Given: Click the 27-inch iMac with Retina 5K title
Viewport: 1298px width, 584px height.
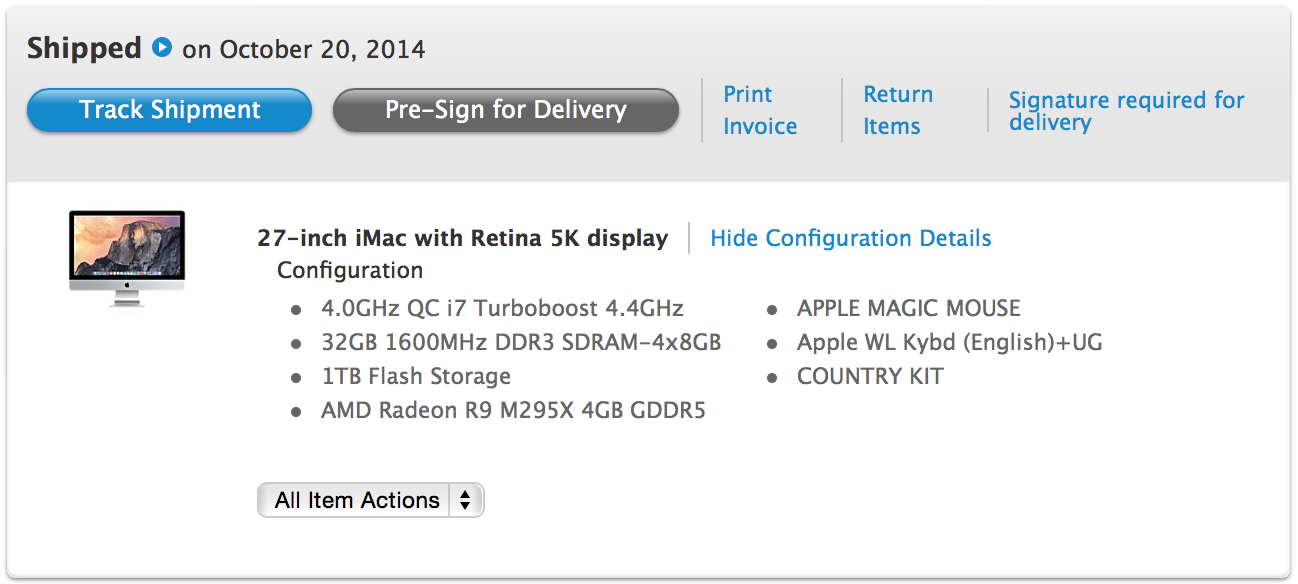Looking at the screenshot, I should click(462, 238).
